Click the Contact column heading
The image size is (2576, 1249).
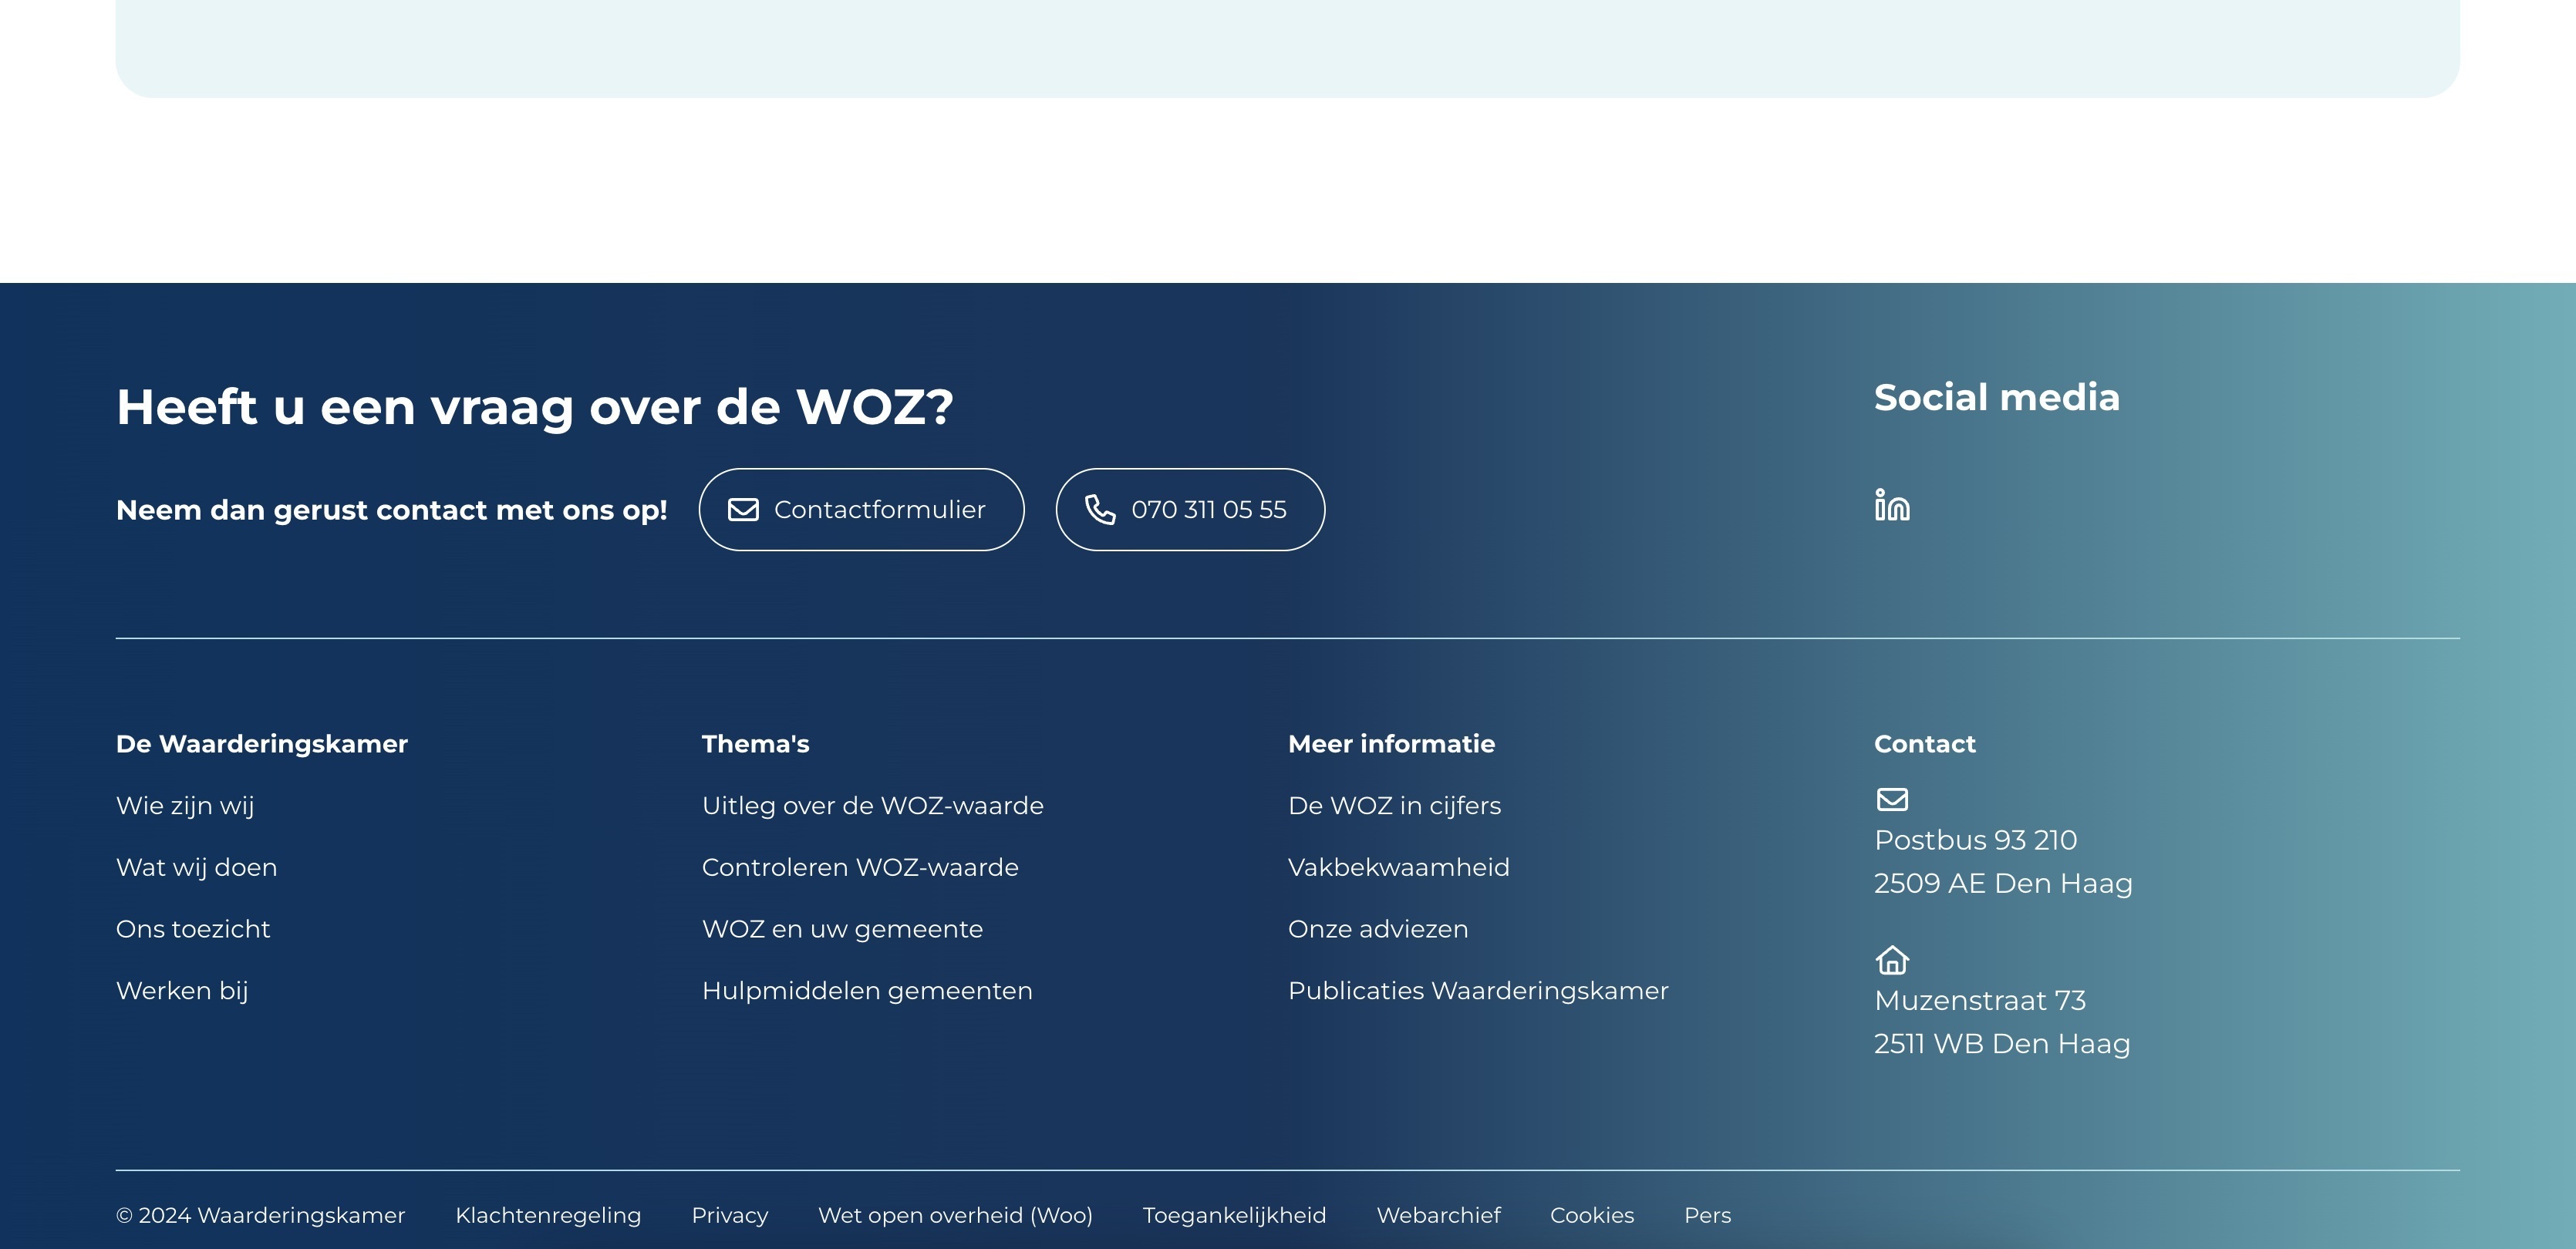click(1924, 744)
